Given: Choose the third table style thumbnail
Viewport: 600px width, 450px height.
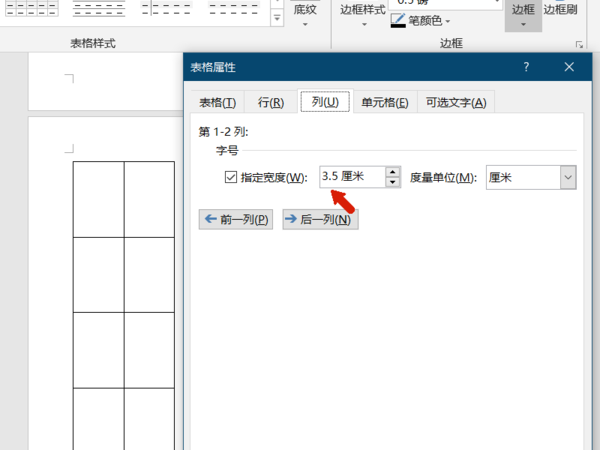Looking at the screenshot, I should [166, 8].
